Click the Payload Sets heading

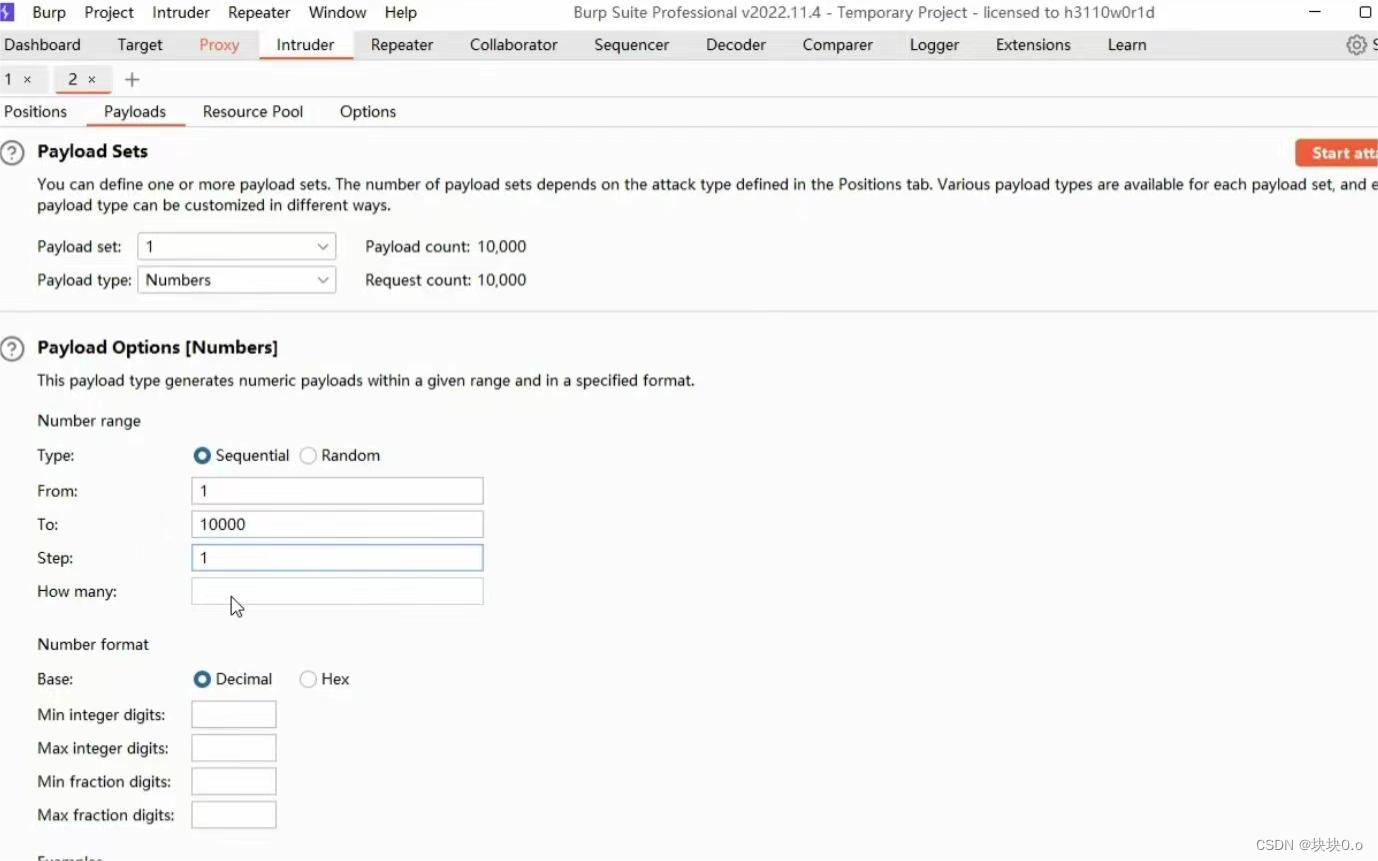[x=92, y=152]
